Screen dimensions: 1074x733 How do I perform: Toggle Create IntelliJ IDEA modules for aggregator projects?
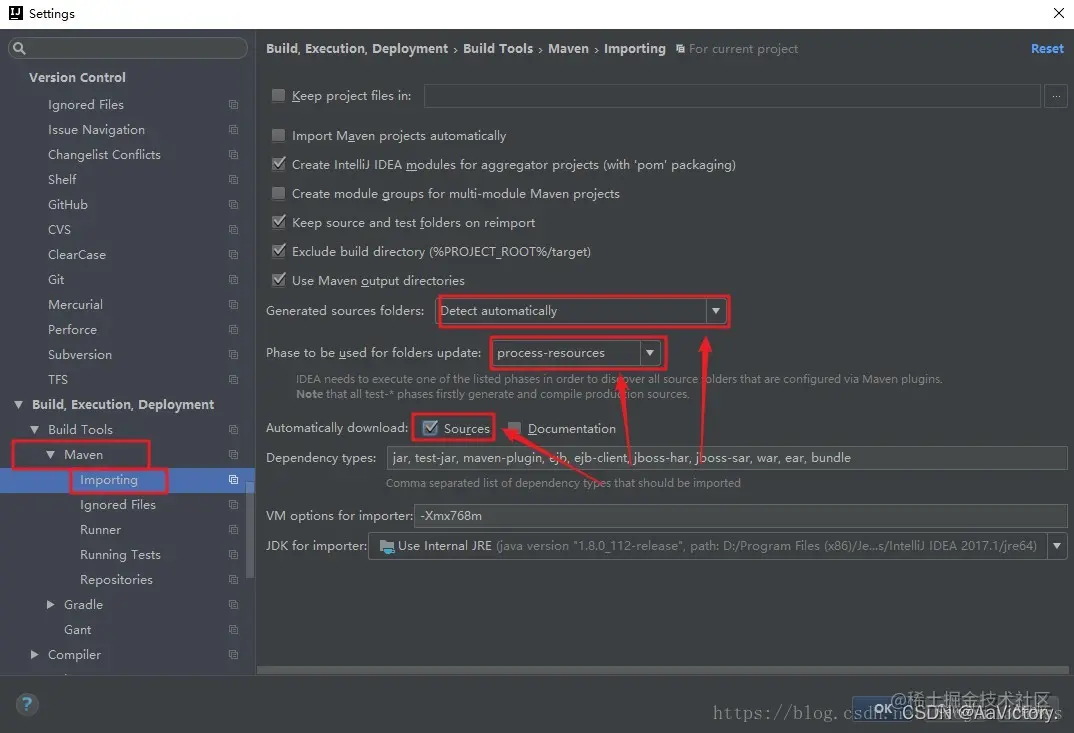pos(278,164)
